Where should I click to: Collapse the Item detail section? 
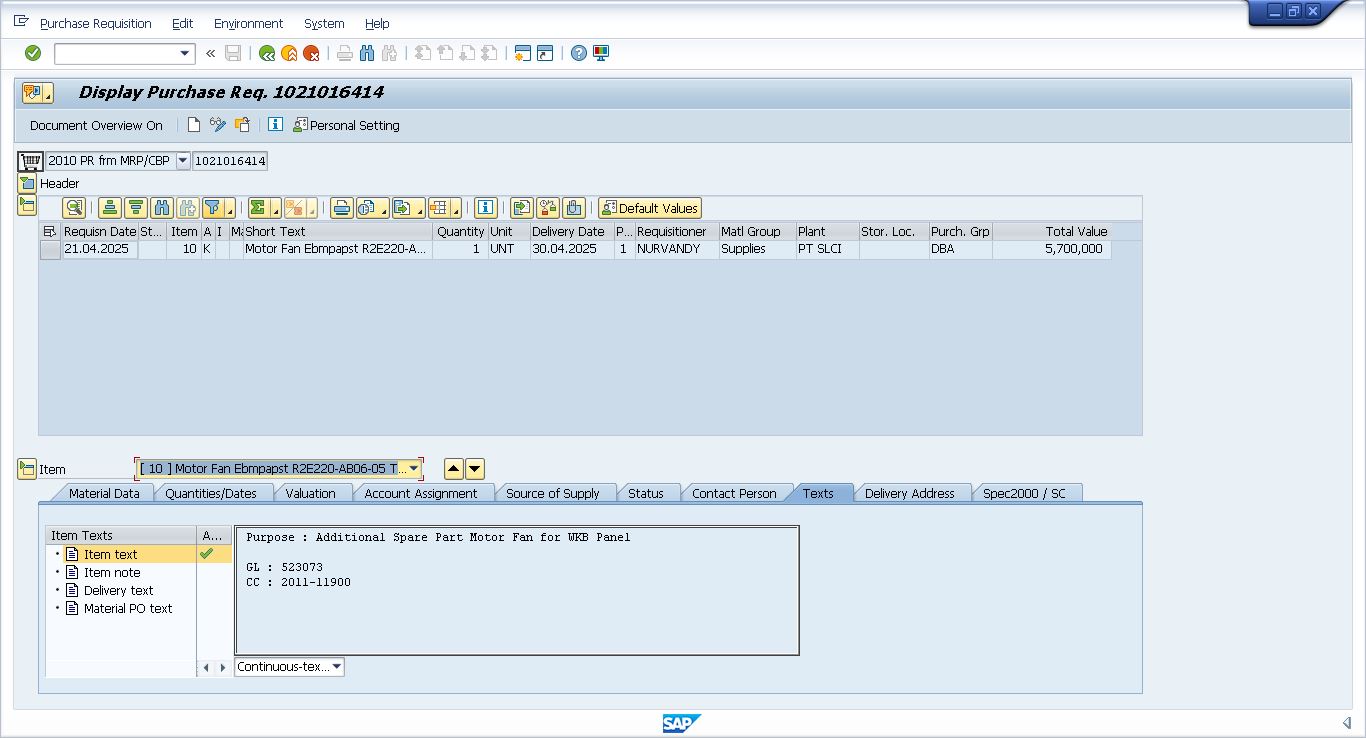coord(27,469)
